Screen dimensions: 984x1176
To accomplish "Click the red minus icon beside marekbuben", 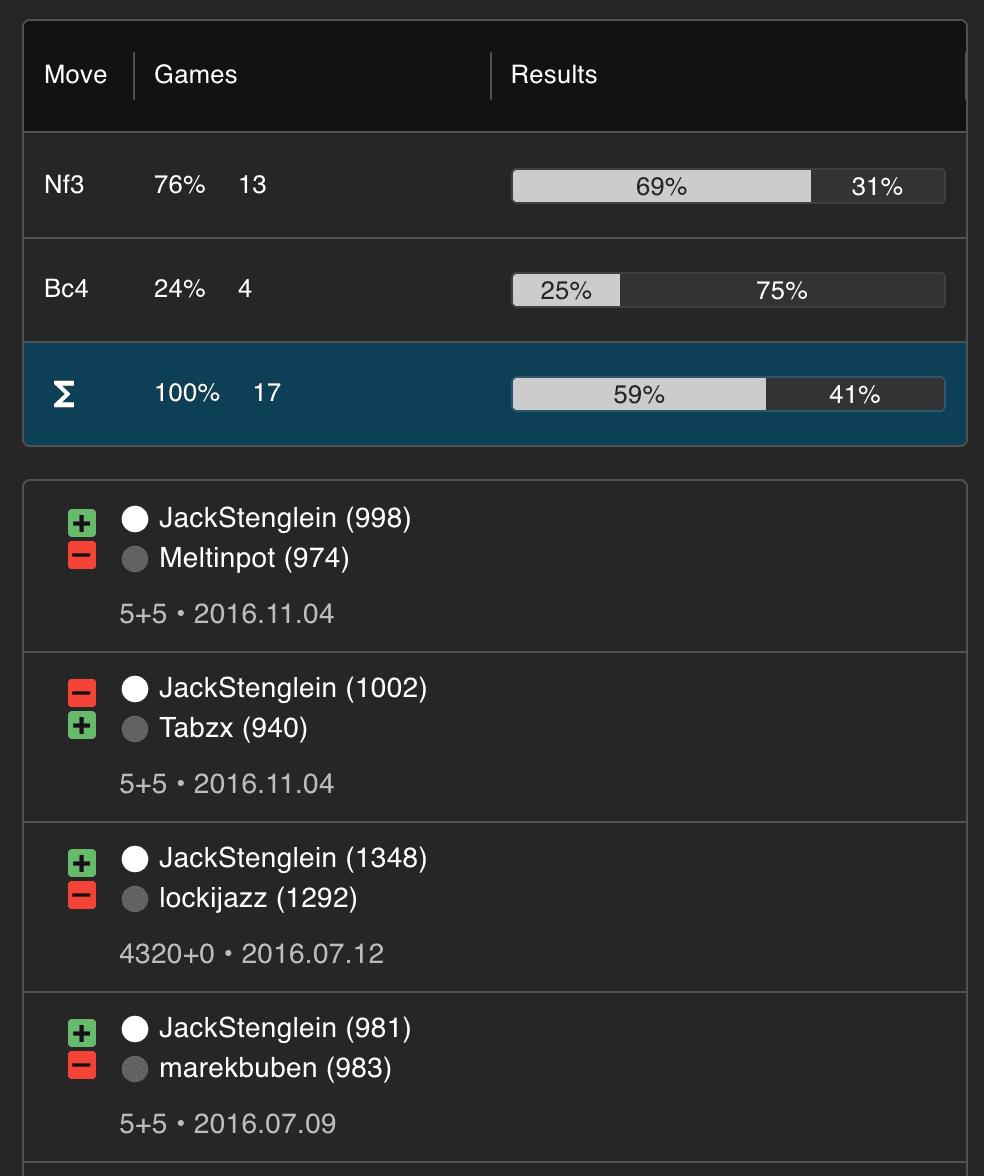I will coord(82,1066).
